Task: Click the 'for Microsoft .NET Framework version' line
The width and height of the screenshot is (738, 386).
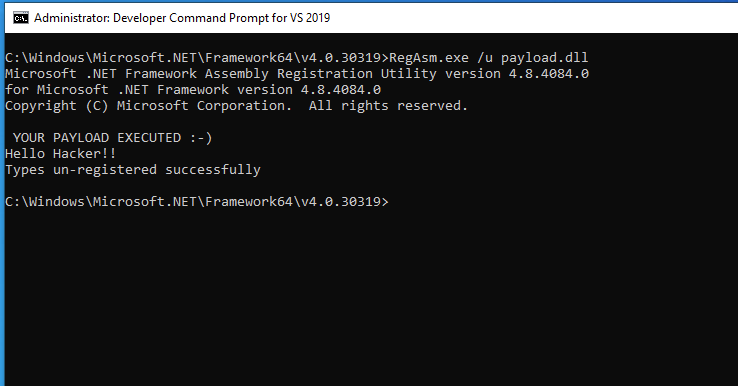Action: coord(193,89)
